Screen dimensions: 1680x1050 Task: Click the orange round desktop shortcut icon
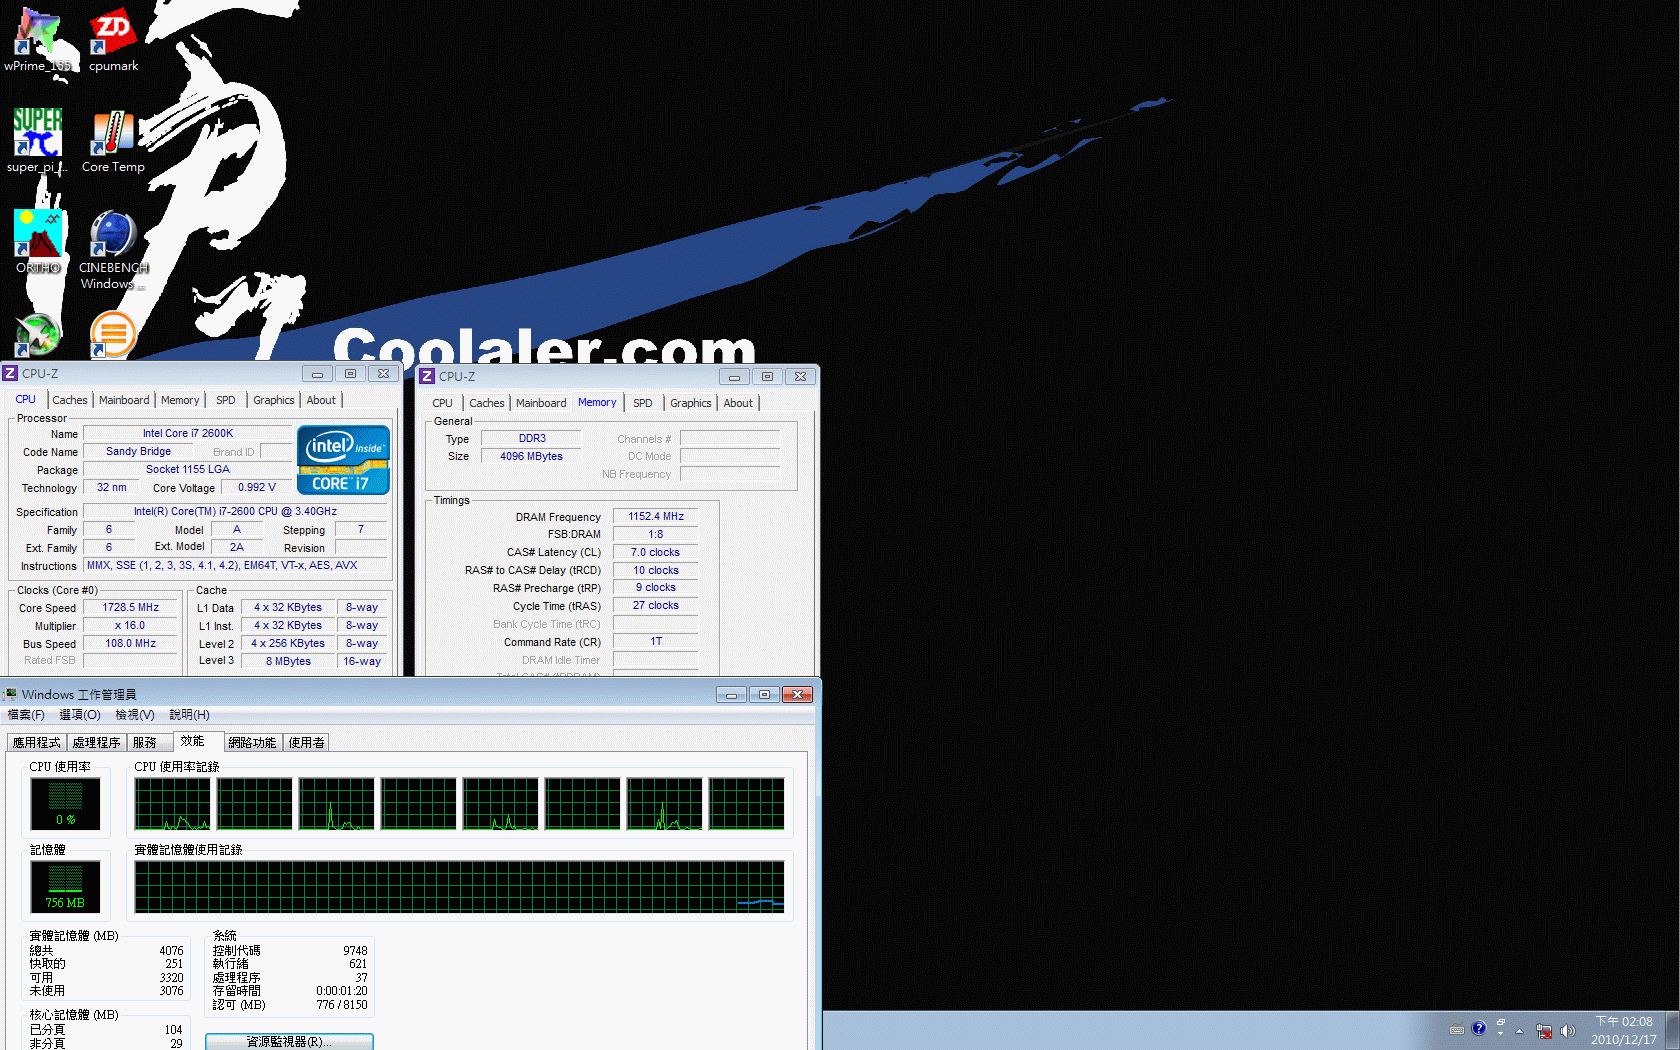tap(113, 334)
